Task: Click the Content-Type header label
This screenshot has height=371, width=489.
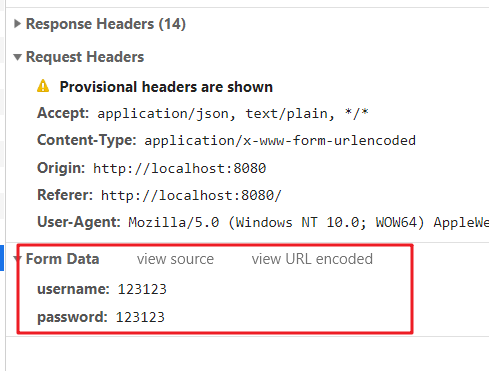Action: [x=87, y=140]
